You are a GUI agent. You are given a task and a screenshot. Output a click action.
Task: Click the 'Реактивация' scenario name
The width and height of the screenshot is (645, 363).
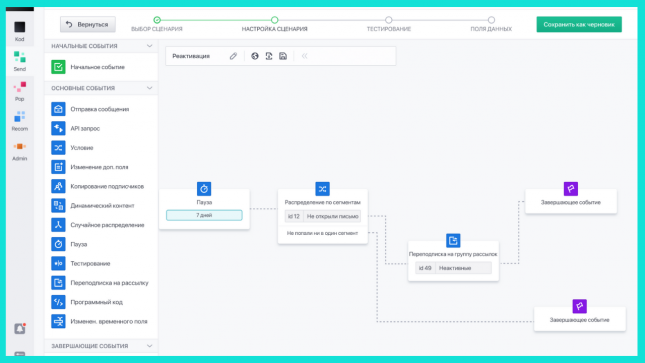pos(191,56)
